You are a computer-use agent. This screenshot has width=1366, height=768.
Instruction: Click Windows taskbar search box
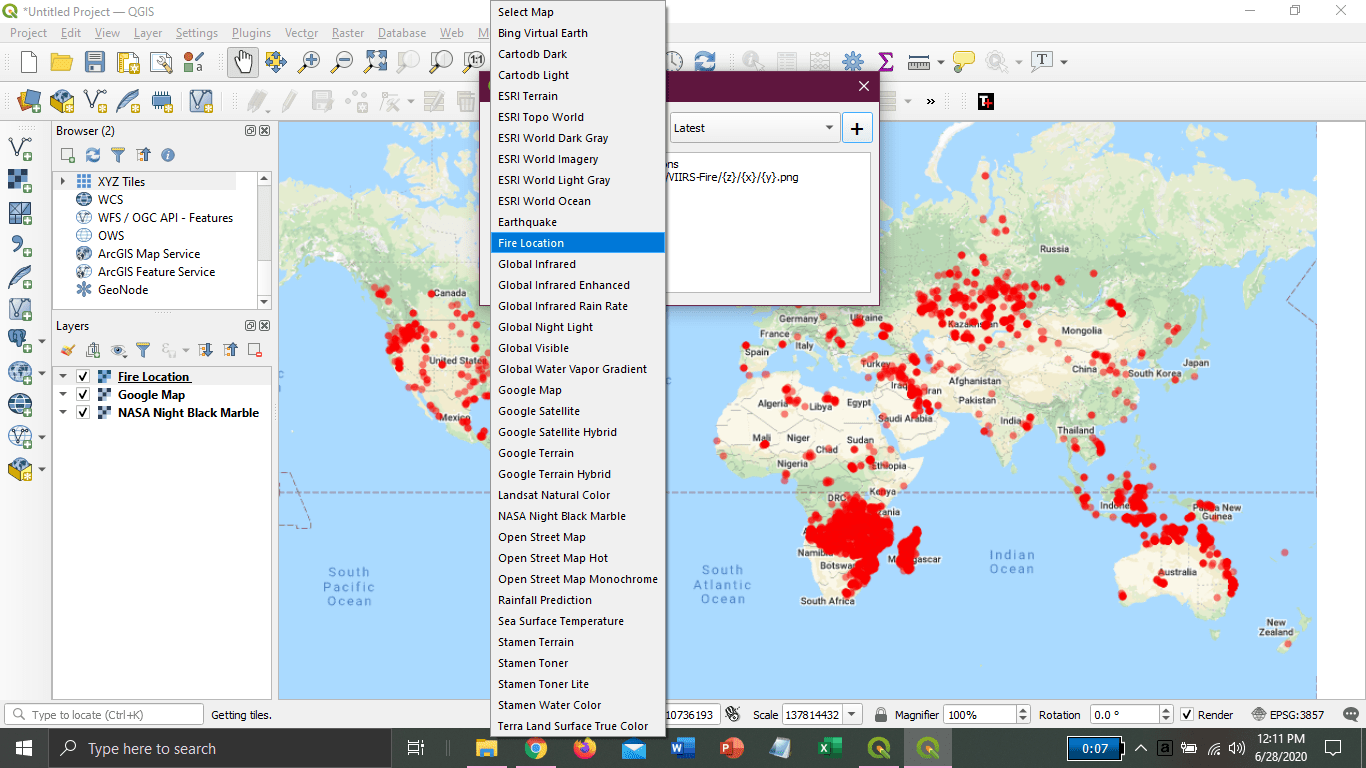(220, 748)
